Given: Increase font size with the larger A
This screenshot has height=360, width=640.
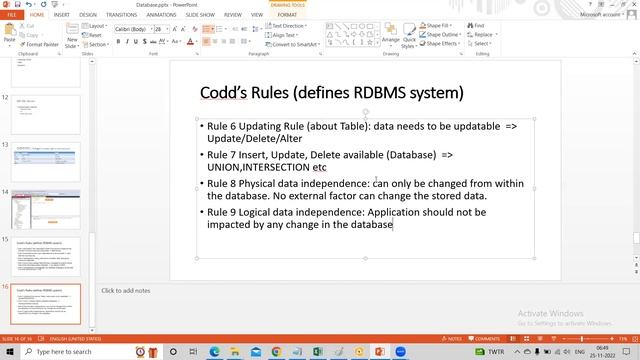Looking at the screenshot, I should (x=175, y=29).
